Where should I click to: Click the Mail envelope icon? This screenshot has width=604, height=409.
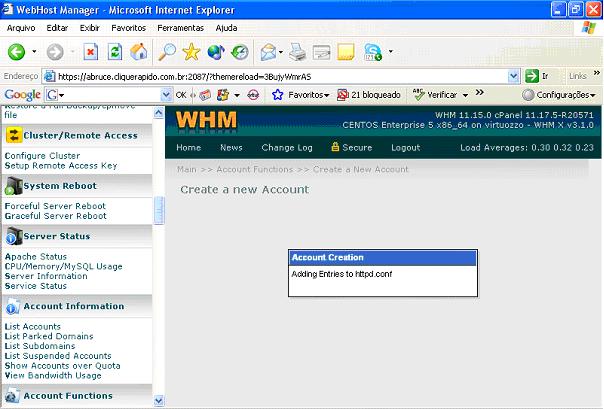tap(268, 52)
